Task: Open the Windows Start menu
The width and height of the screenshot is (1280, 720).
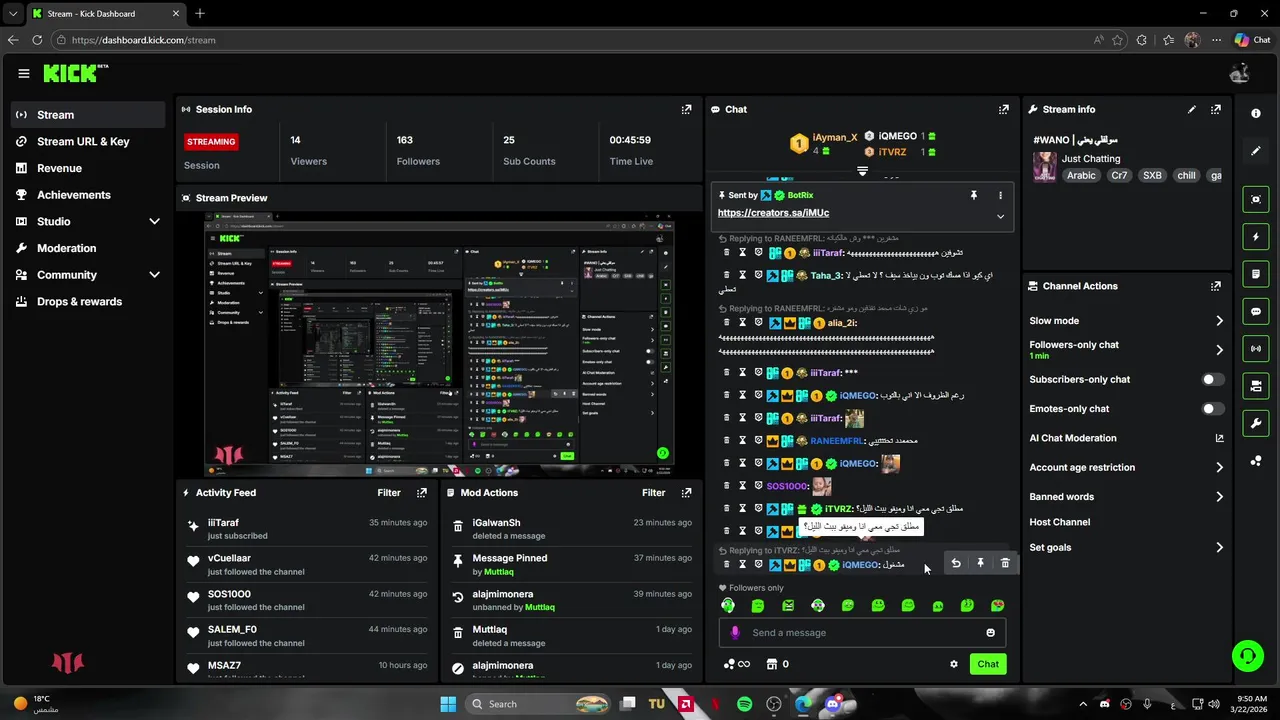Action: point(448,704)
